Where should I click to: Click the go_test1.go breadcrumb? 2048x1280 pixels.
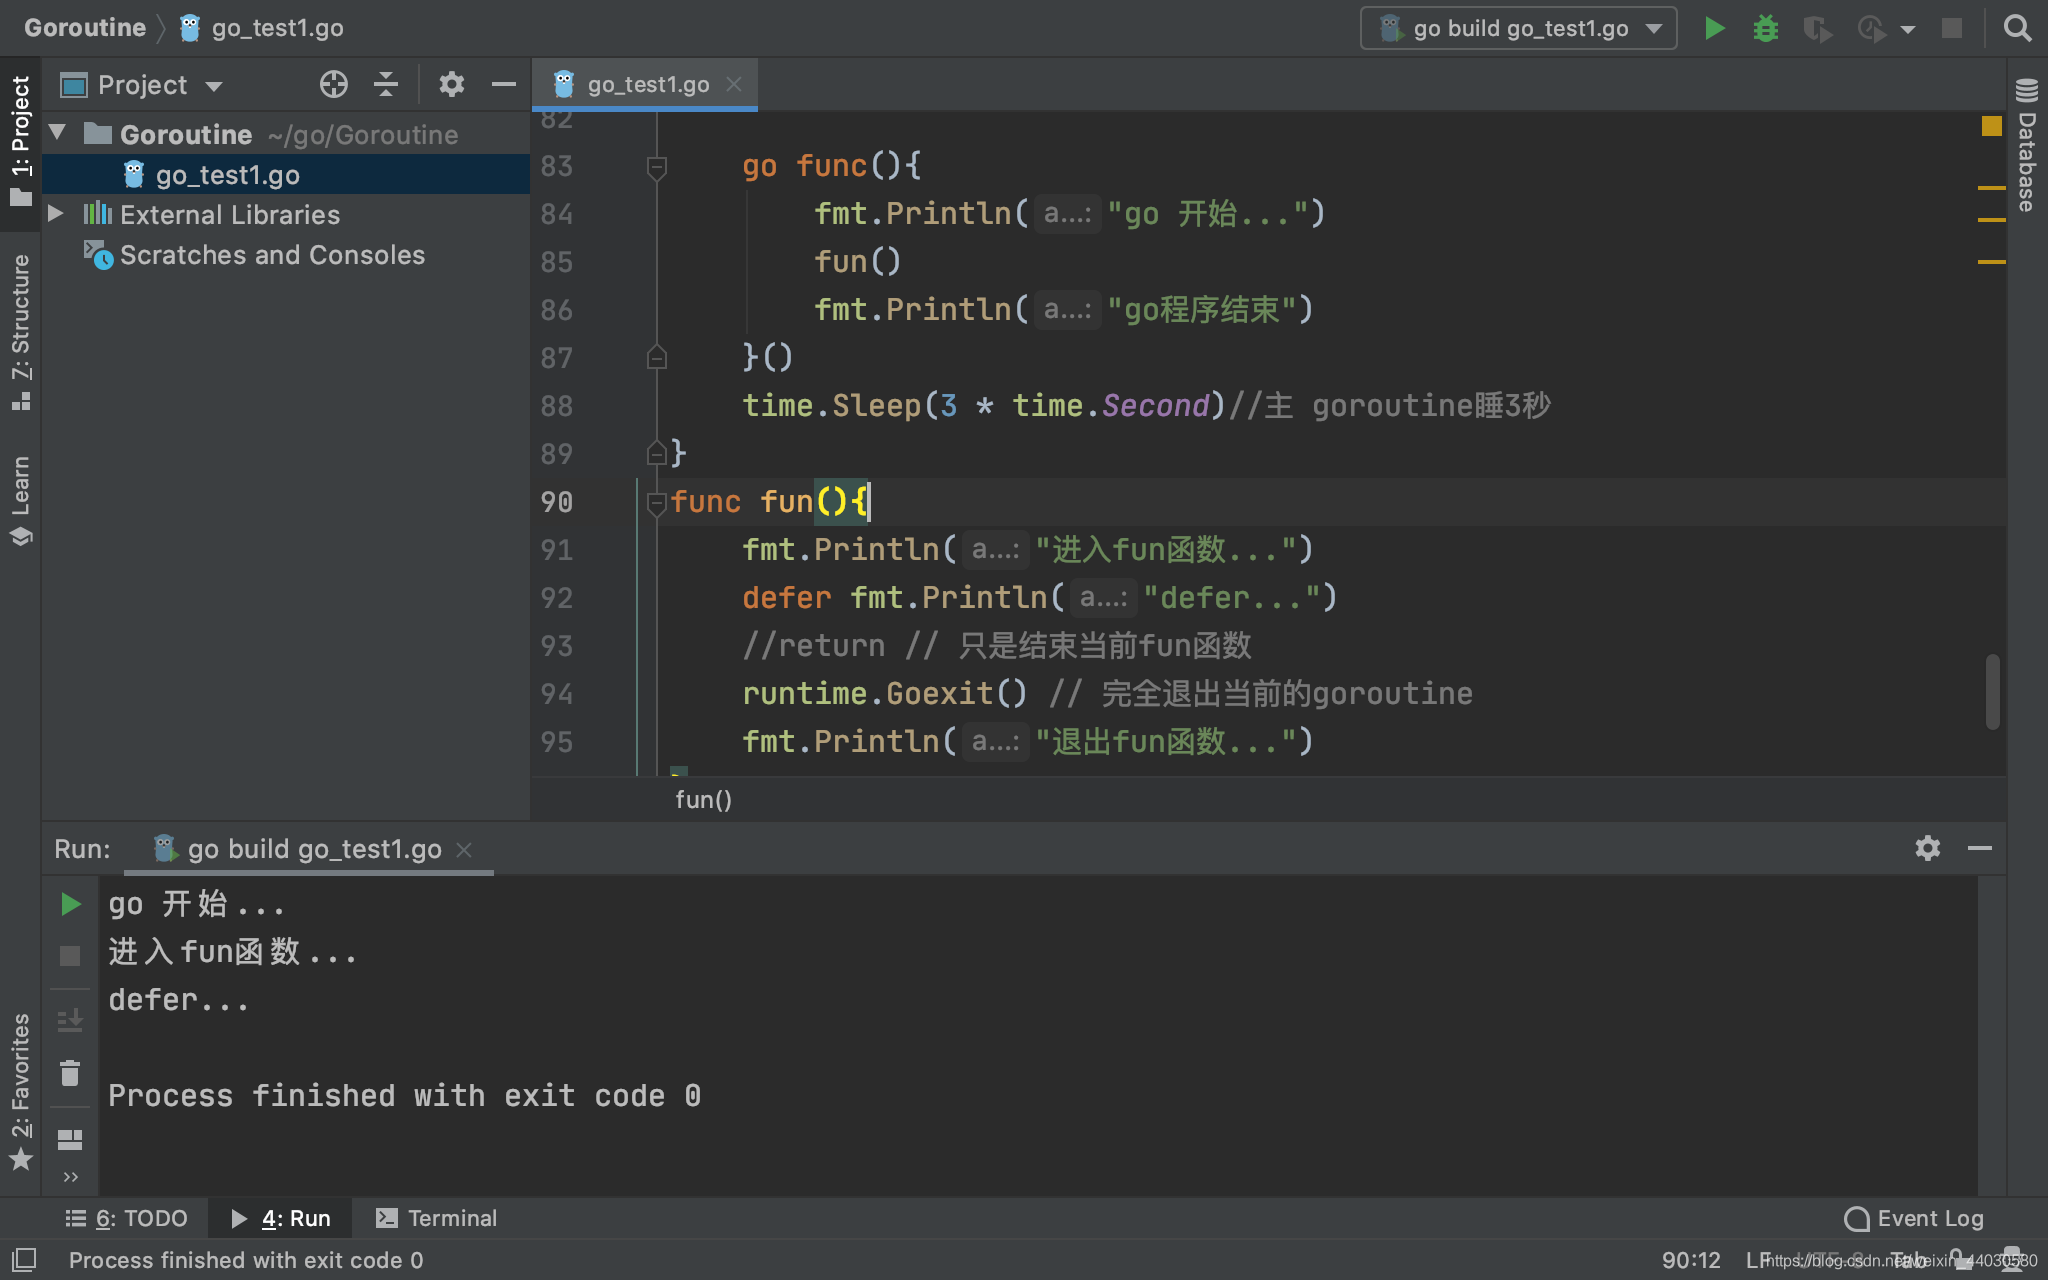(262, 28)
